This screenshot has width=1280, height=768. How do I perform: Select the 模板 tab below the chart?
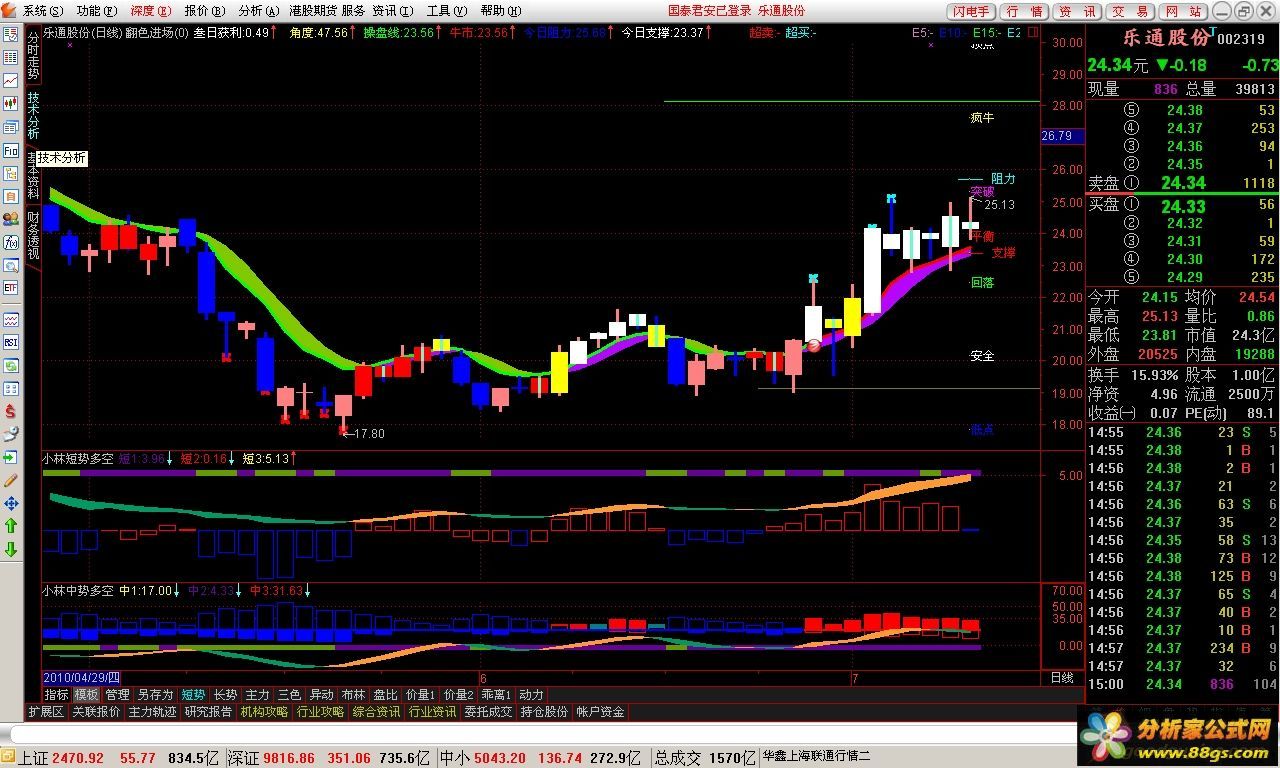[86, 694]
